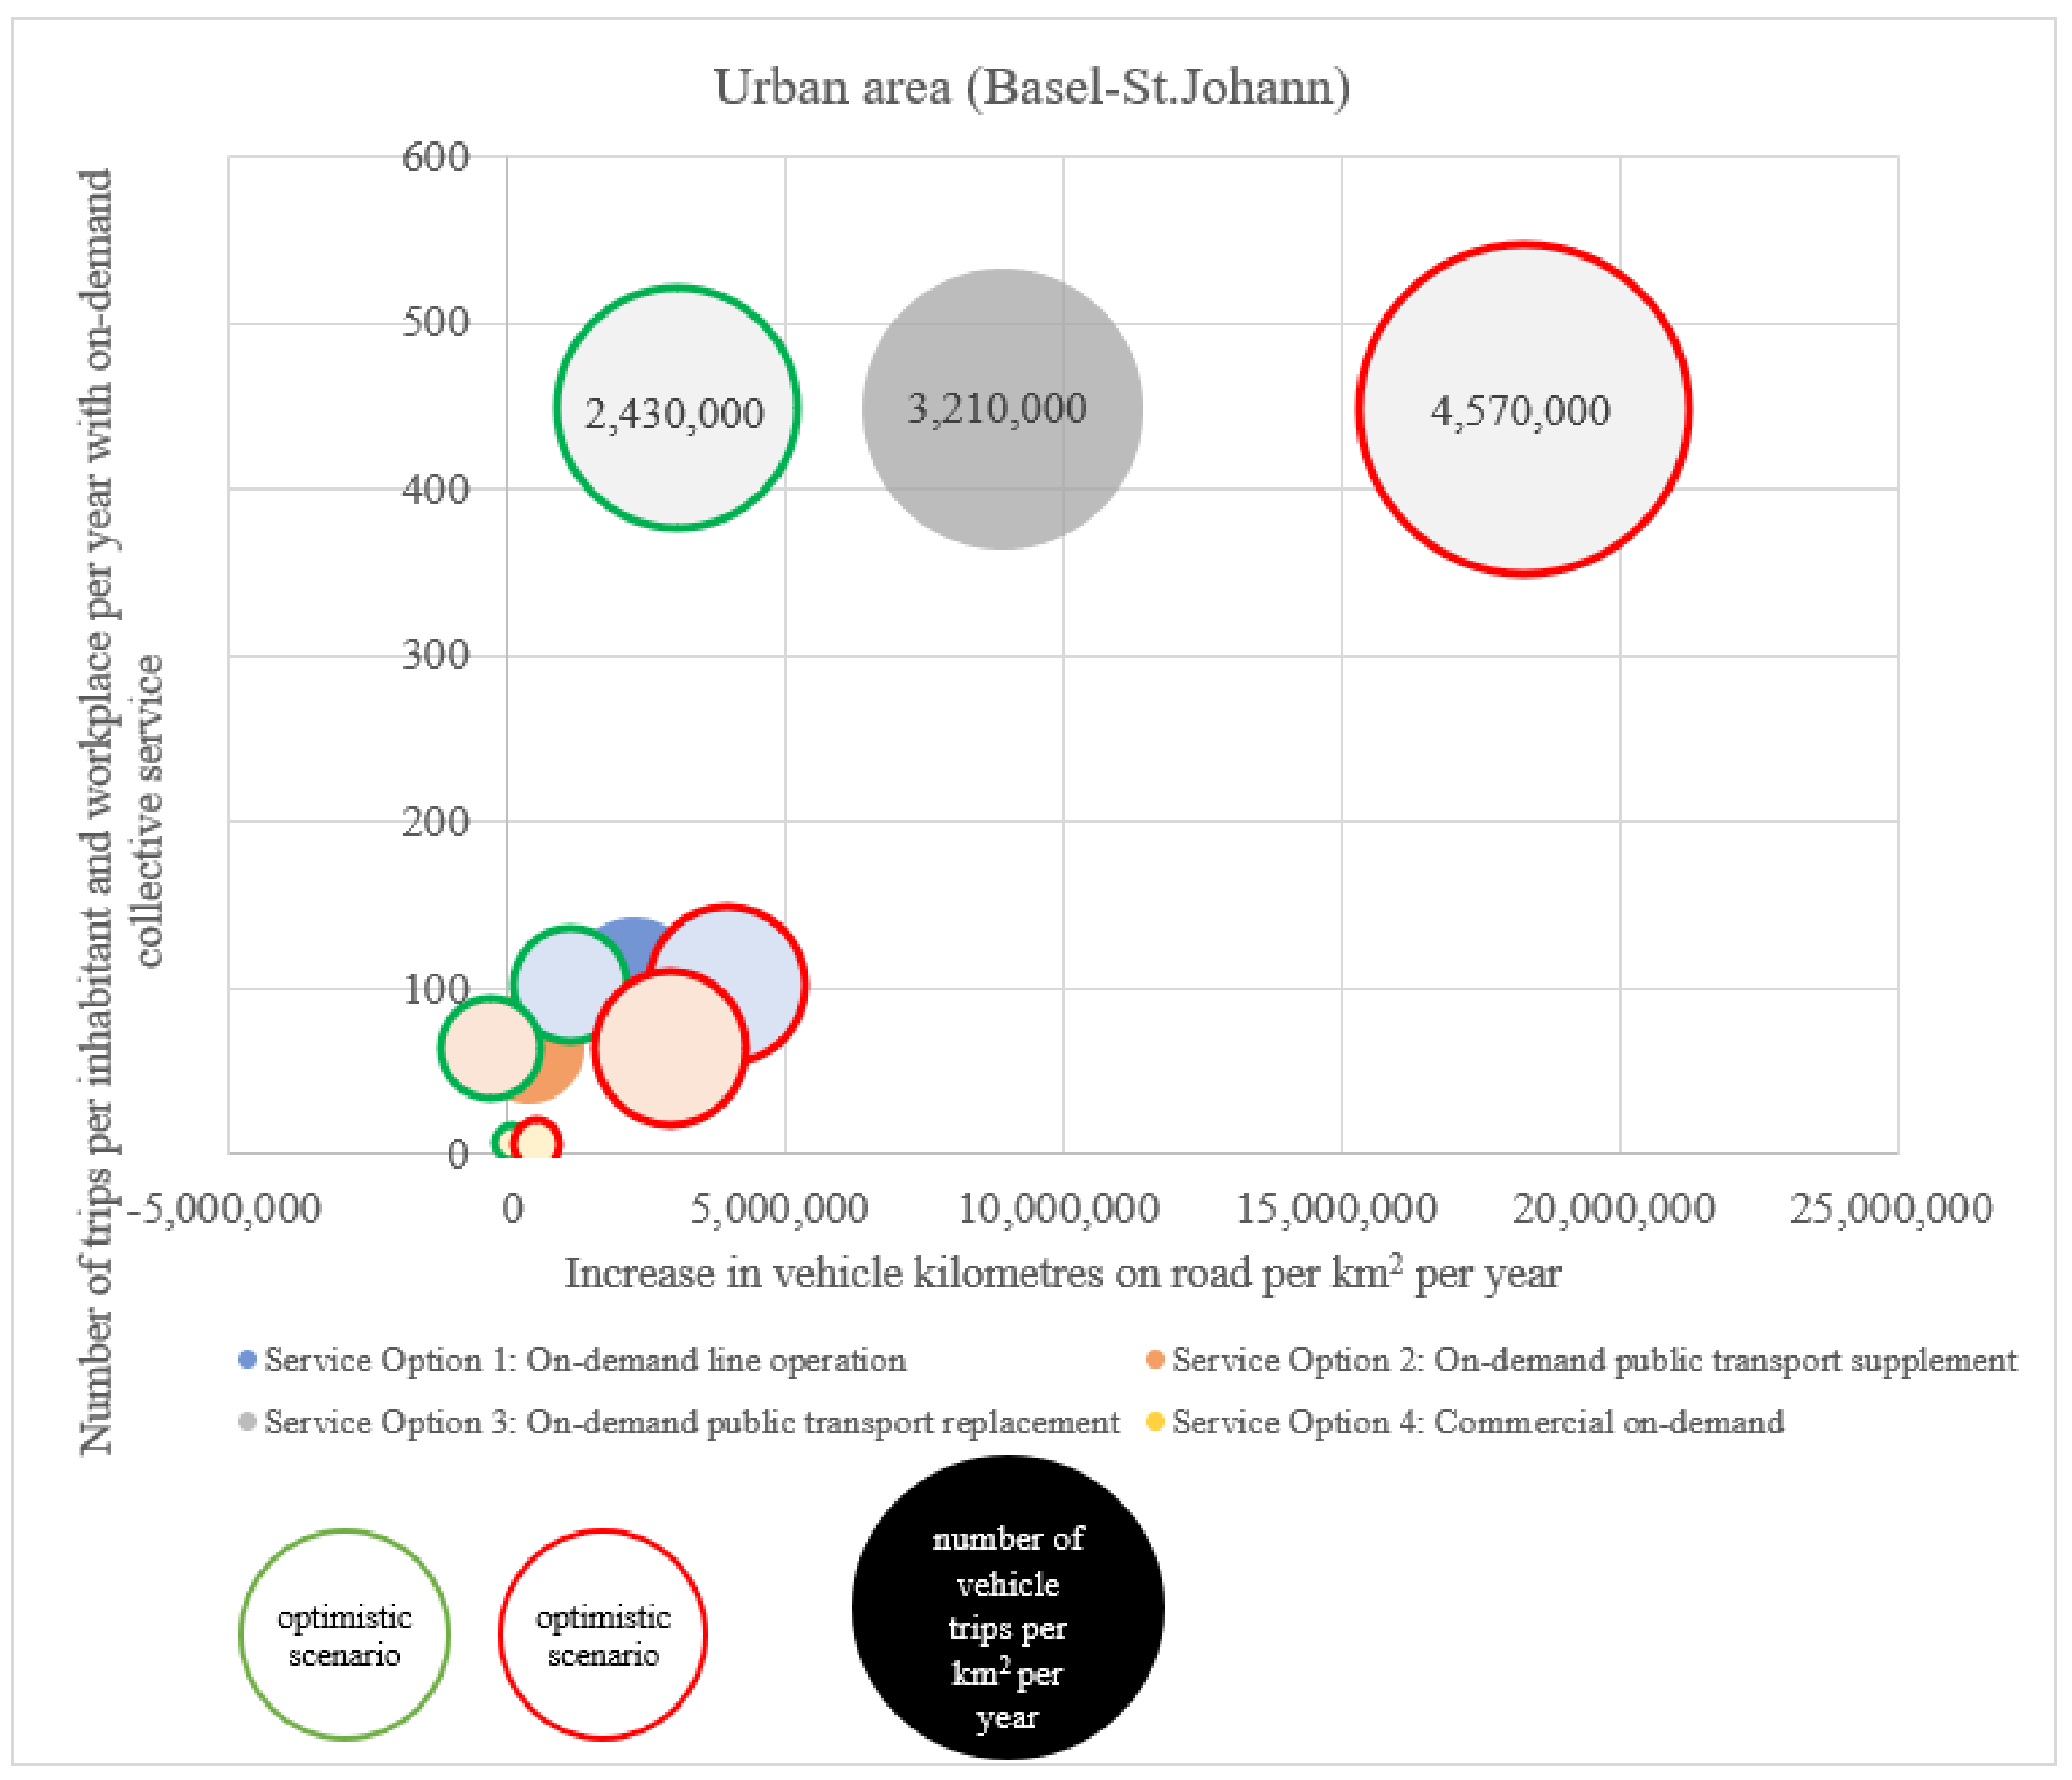Screen dimensions: 2072x1780
Task: Select the red optimistic scenario legend circle
Action: 603,1635
